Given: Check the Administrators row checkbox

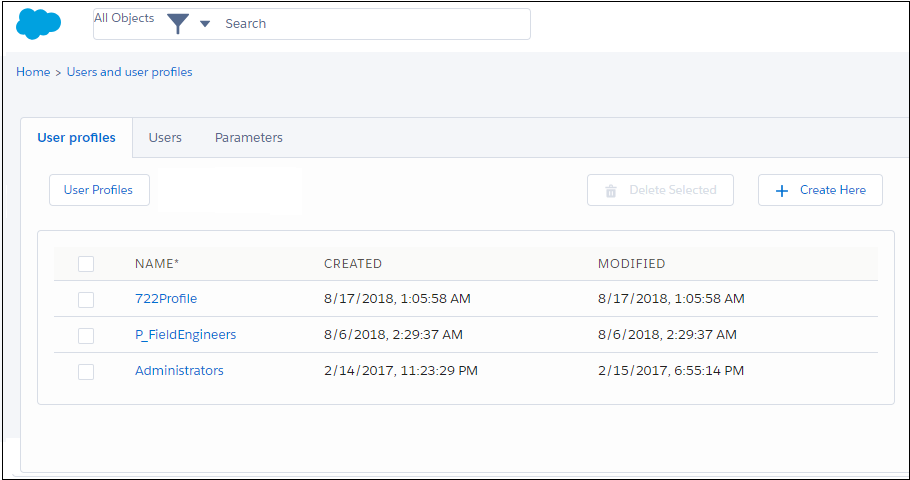Looking at the screenshot, I should [86, 372].
